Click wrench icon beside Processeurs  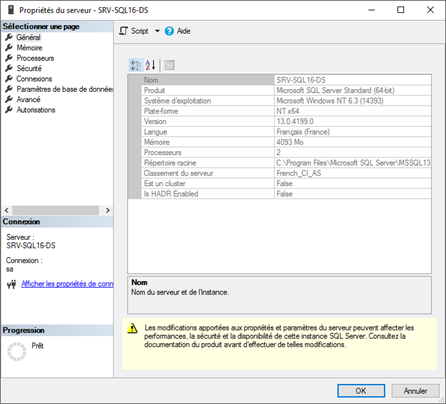pyautogui.click(x=9, y=58)
